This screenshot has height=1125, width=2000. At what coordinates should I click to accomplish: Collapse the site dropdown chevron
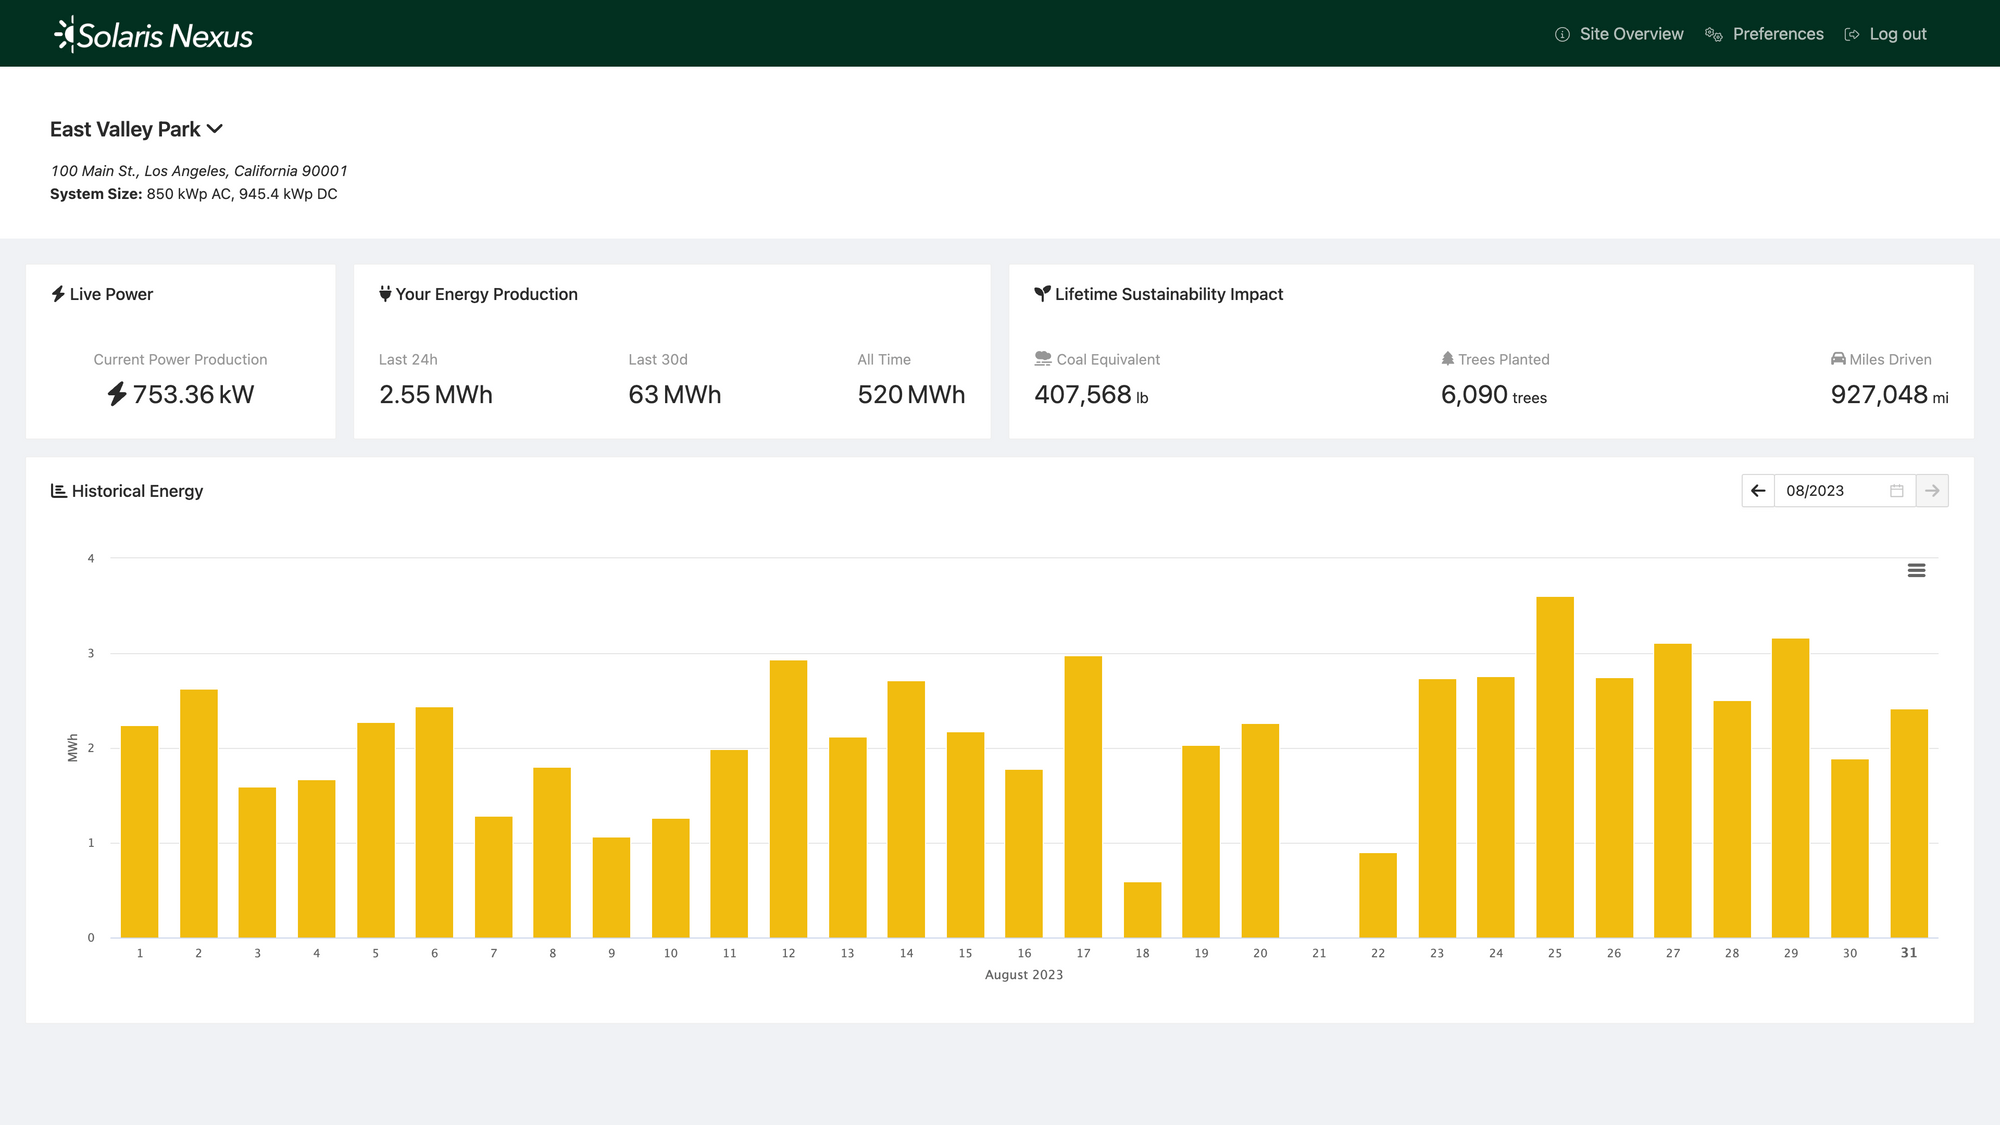point(215,129)
